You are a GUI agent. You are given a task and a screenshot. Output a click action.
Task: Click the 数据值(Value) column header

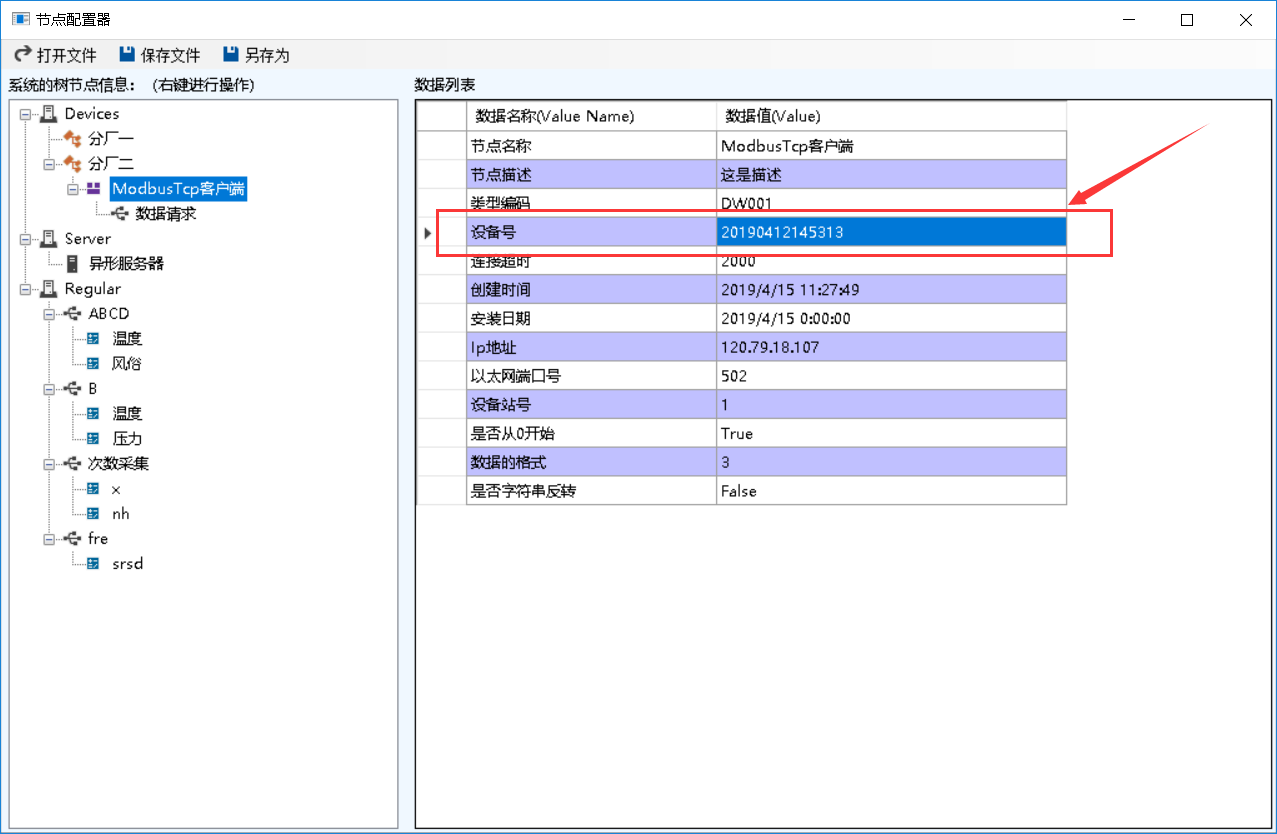[891, 116]
